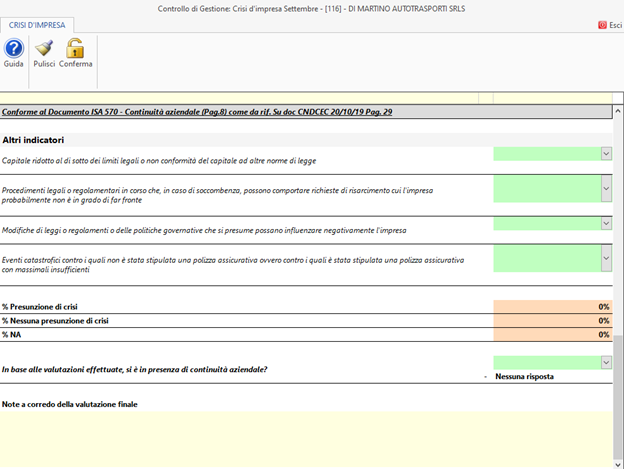Screen dimensions: 624x469
Task: Click in the yellow final evaluation notes area
Action: coord(300,438)
